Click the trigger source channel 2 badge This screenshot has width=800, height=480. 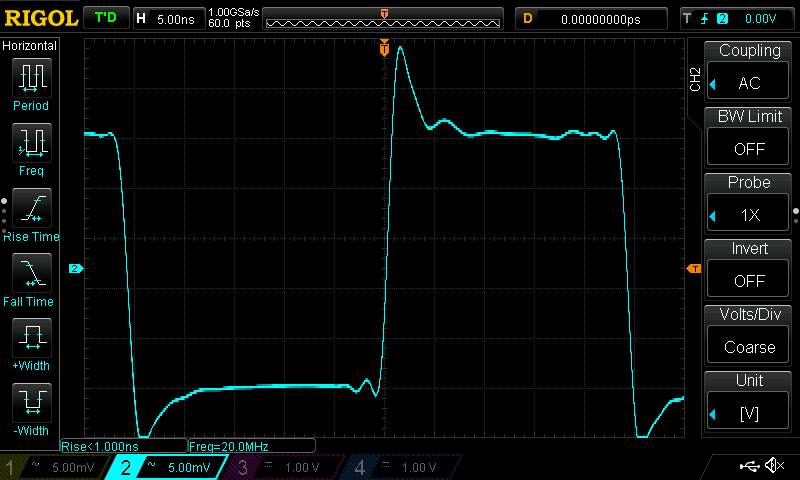[x=722, y=19]
